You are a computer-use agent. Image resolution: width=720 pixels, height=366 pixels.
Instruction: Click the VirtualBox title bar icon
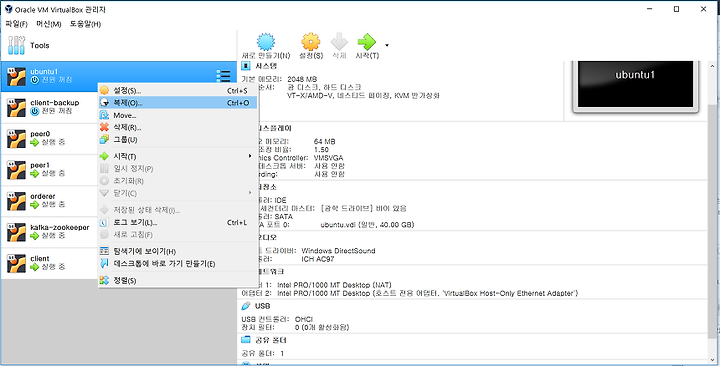pos(9,9)
